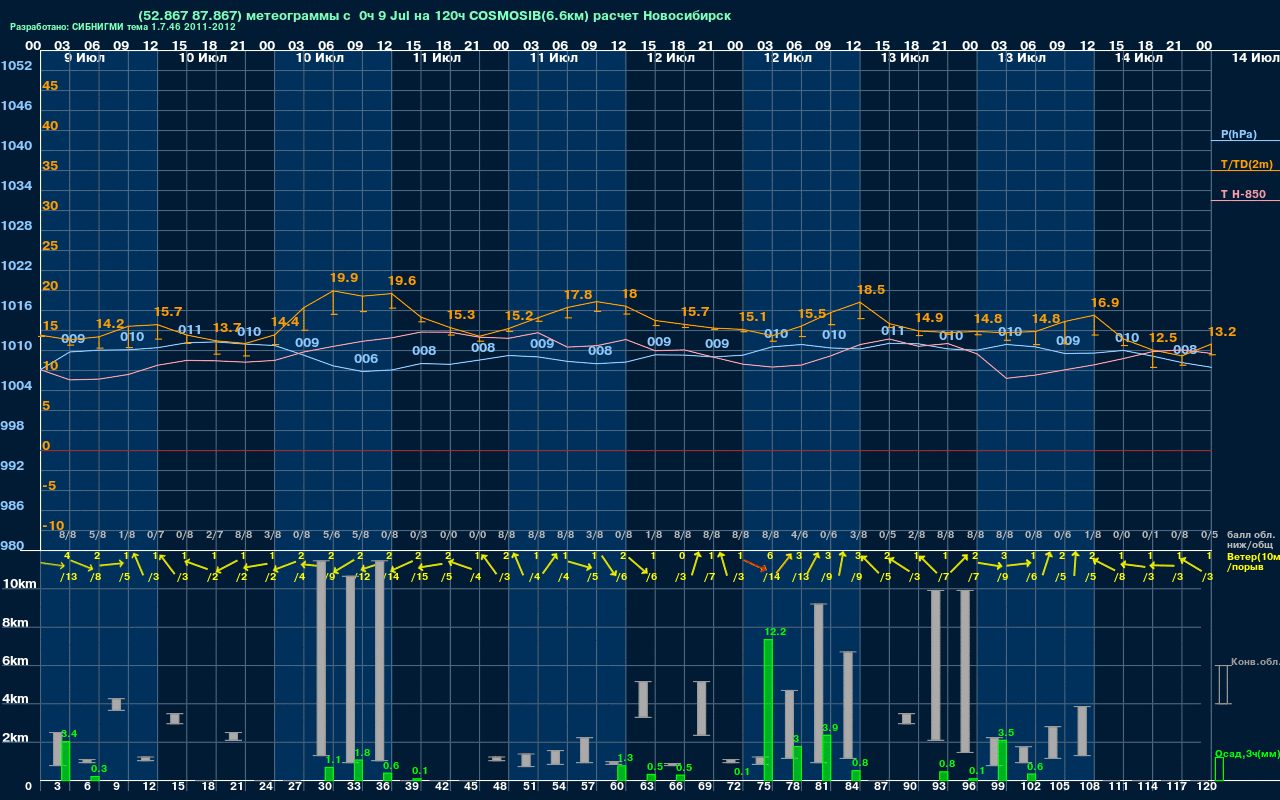The image size is (1280, 800).
Task: Click the temperature axis label 35
Action: point(50,166)
